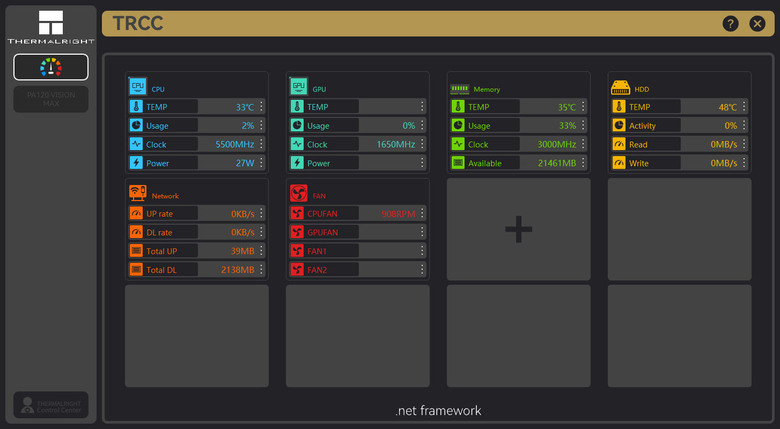The height and width of the screenshot is (429, 780).
Task: Click the Thermalright Control Center user icon
Action: (27, 405)
